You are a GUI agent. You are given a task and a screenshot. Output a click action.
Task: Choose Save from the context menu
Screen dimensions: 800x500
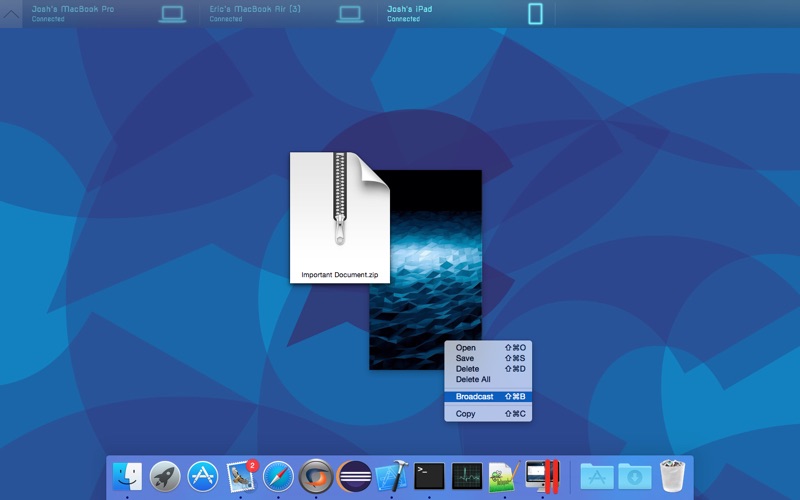tap(465, 358)
